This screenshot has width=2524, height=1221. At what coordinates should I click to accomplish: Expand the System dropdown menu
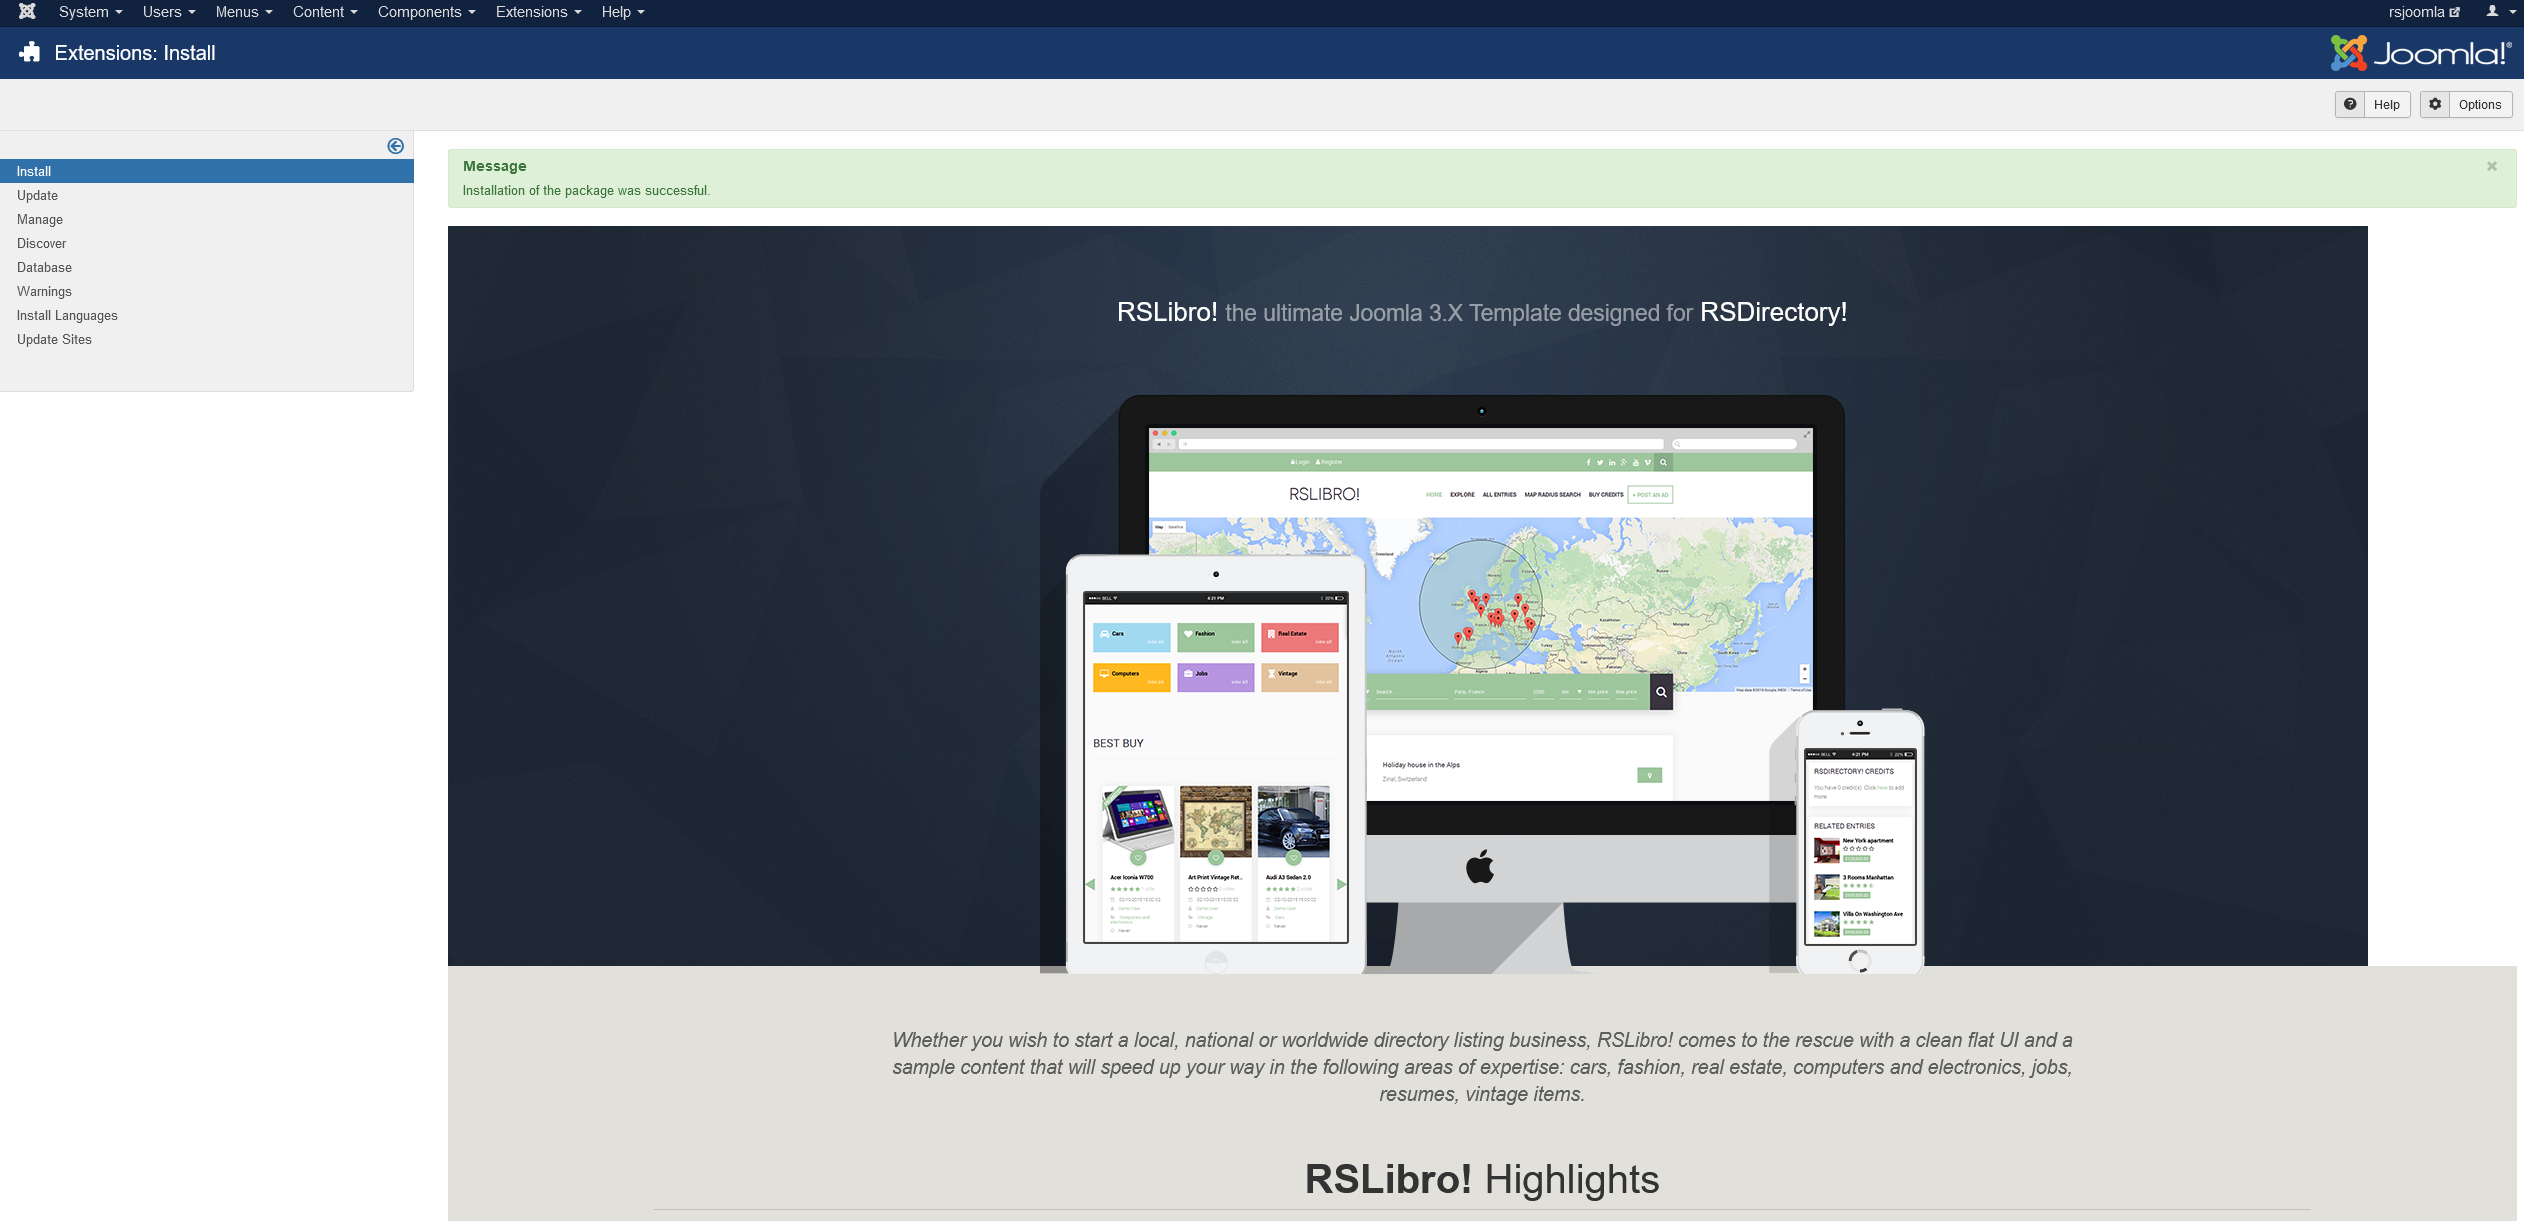(87, 13)
